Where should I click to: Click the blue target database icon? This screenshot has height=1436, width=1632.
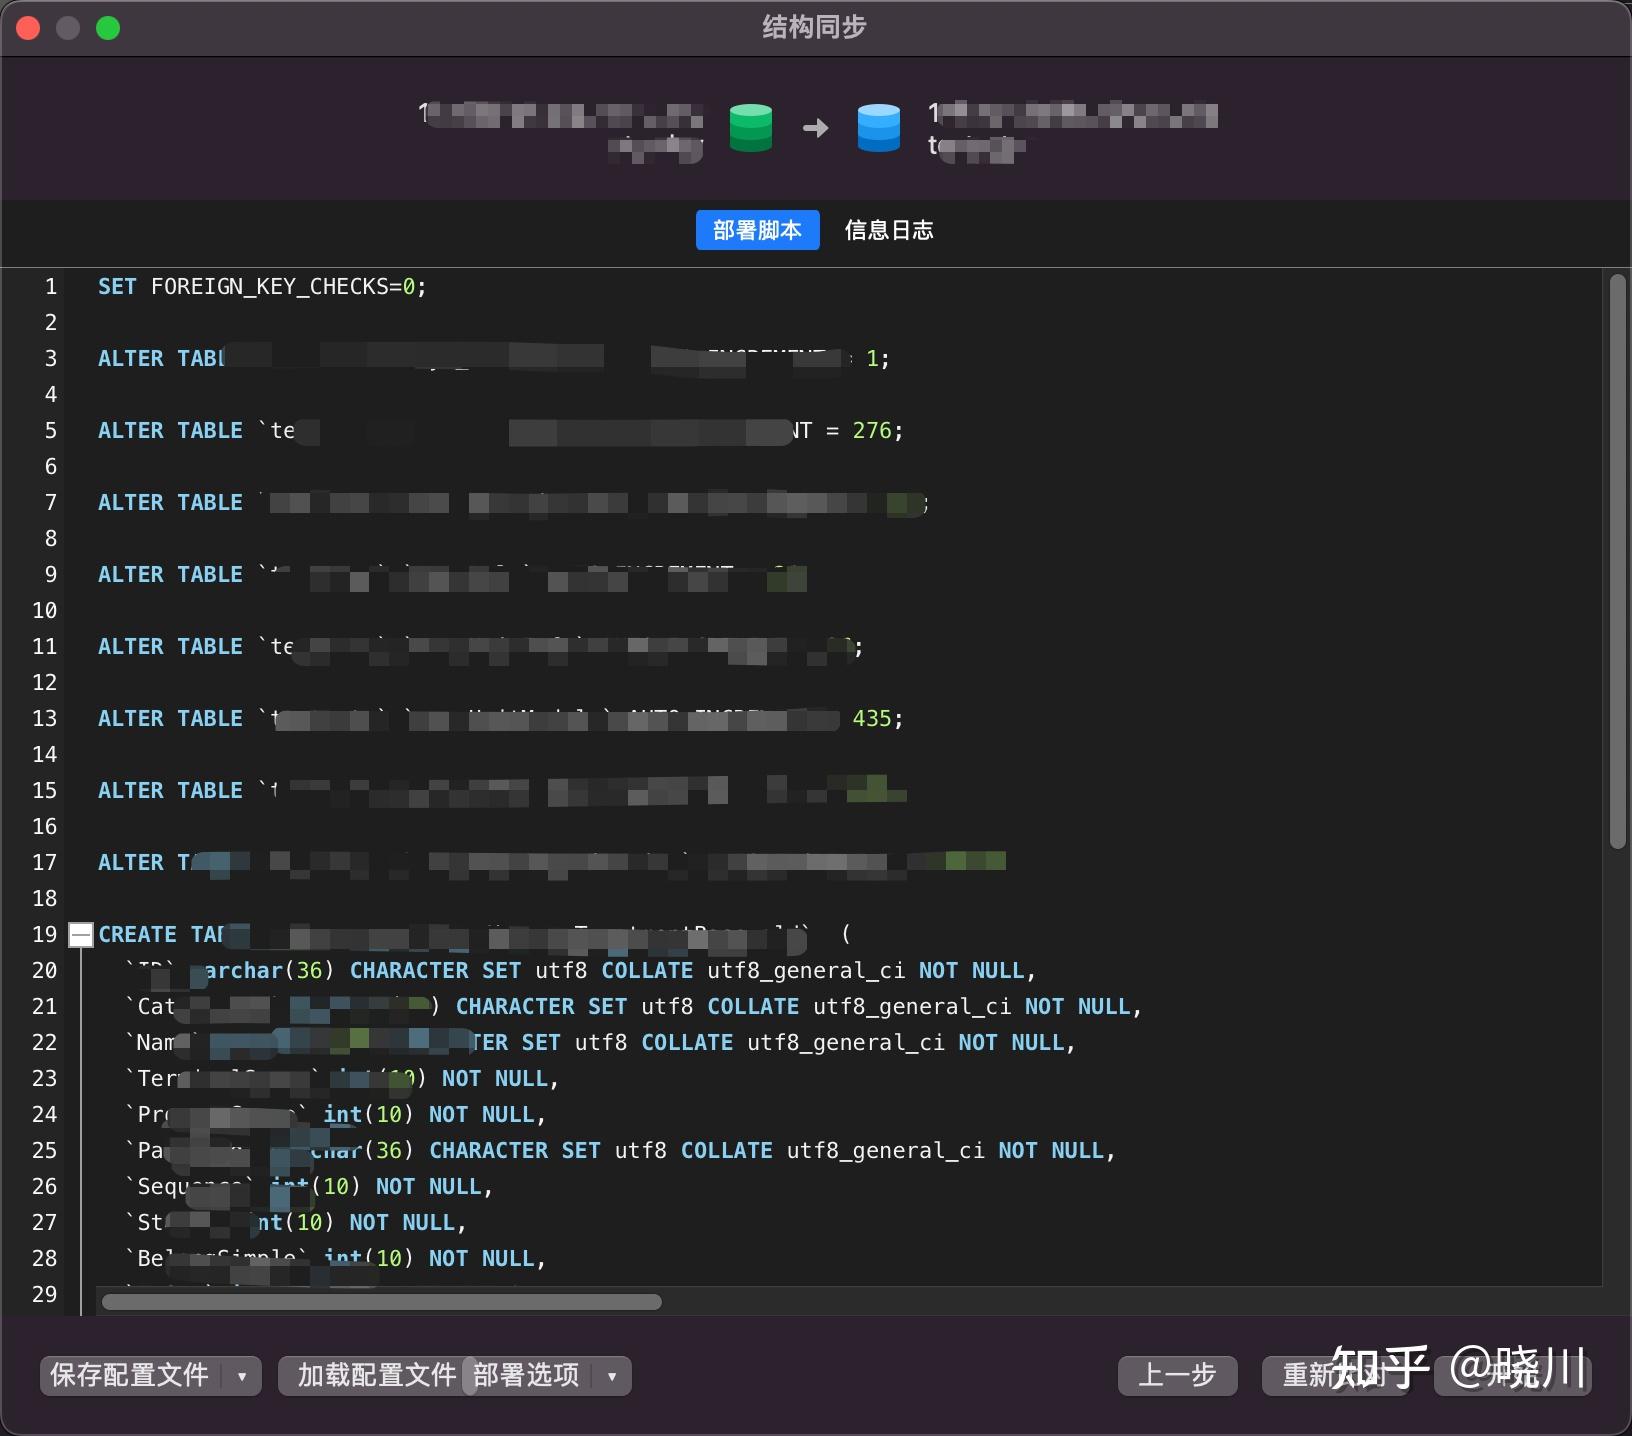click(877, 128)
